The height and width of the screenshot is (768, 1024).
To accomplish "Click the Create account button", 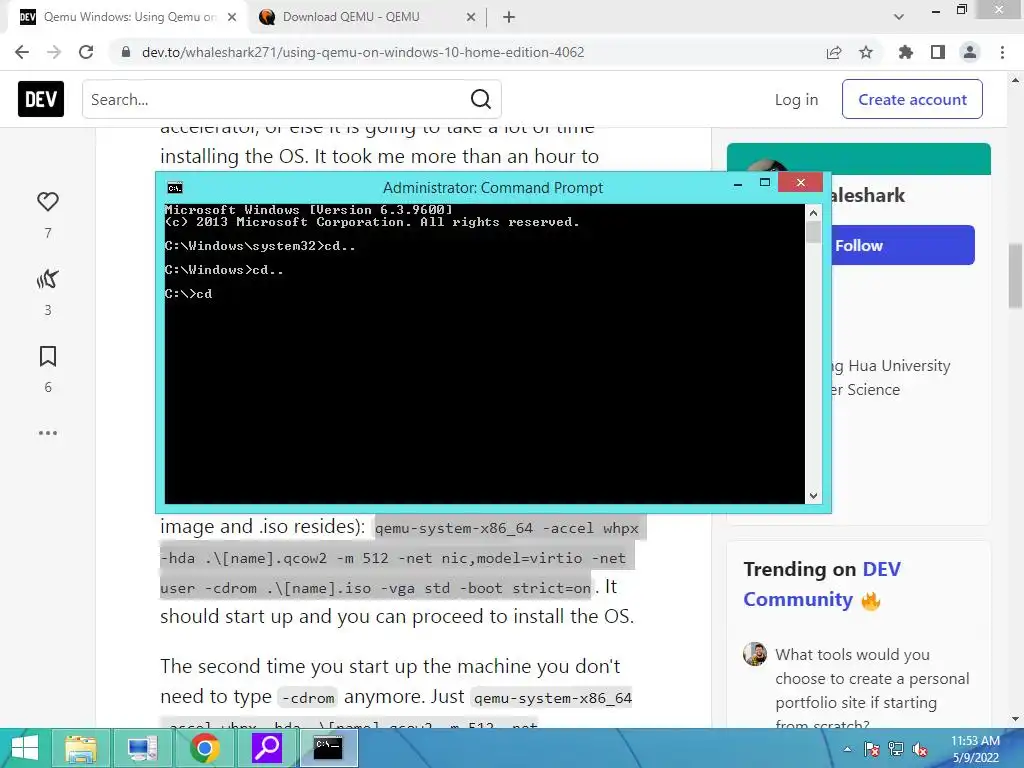I will tap(912, 99).
